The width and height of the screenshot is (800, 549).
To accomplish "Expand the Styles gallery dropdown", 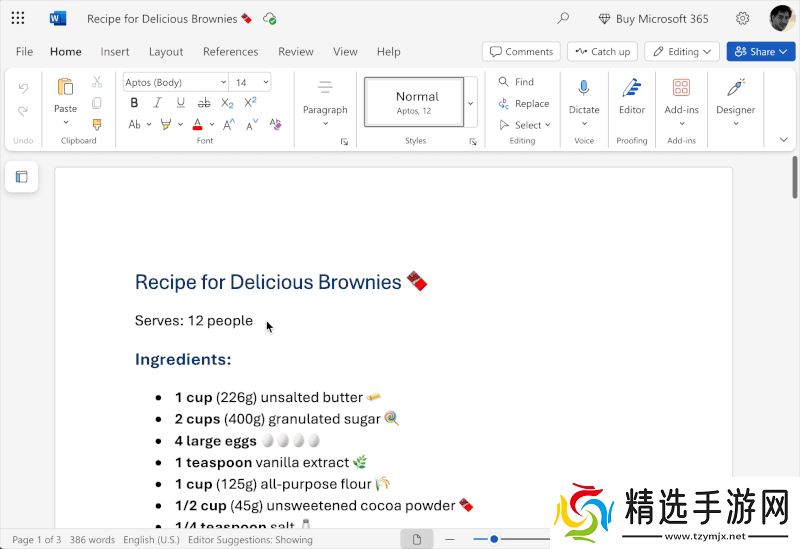I will tap(470, 102).
